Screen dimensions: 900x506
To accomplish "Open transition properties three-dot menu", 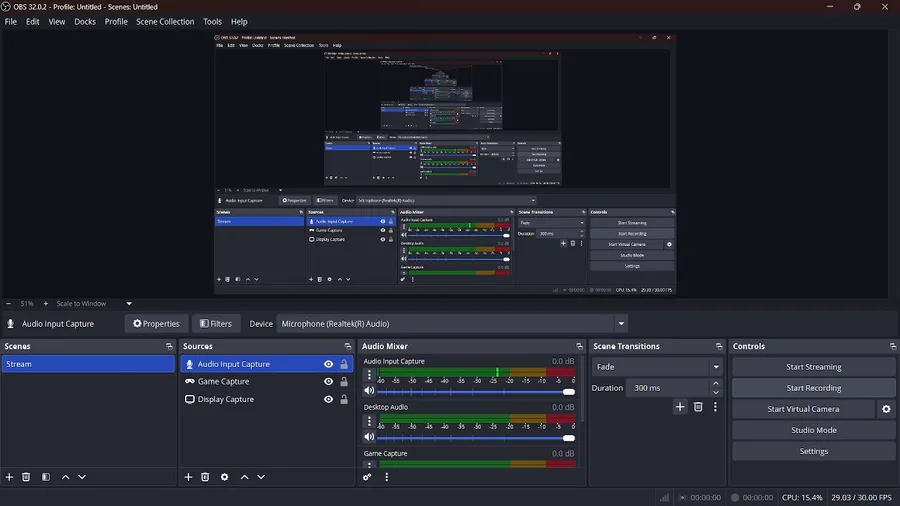I will [x=715, y=407].
